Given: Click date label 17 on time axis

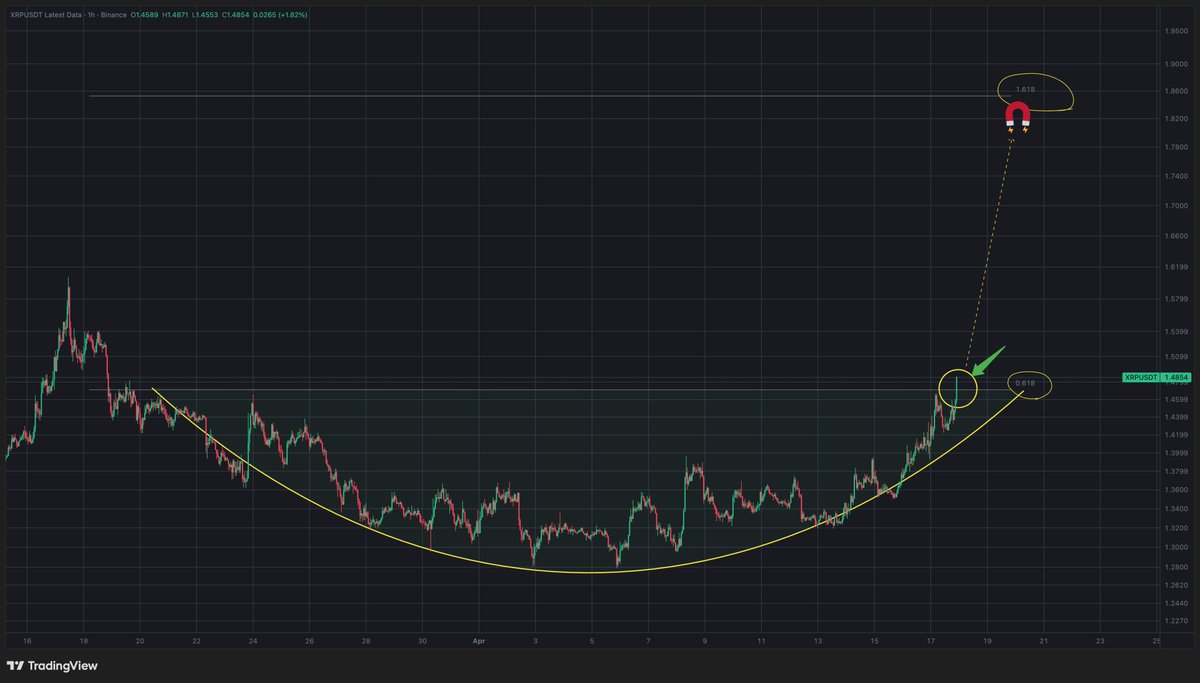Looking at the screenshot, I should (x=931, y=640).
